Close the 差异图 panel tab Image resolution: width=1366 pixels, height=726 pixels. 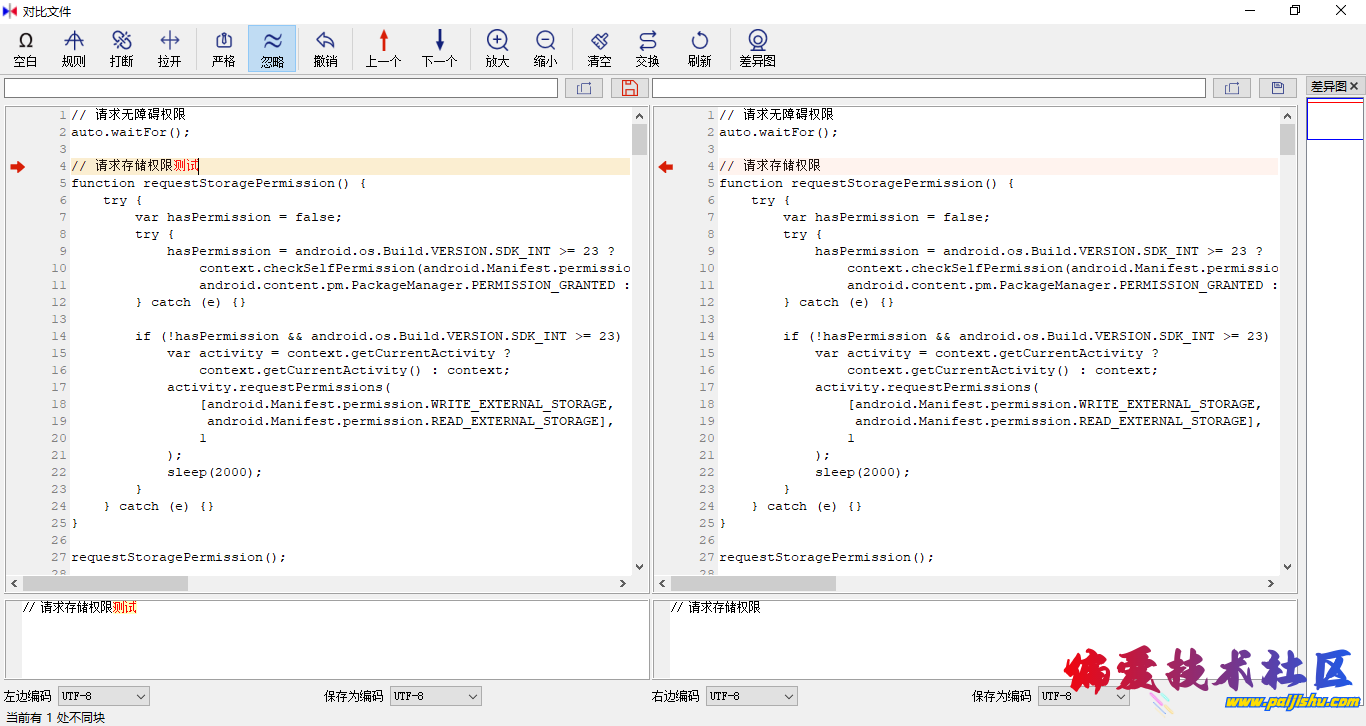1354,87
